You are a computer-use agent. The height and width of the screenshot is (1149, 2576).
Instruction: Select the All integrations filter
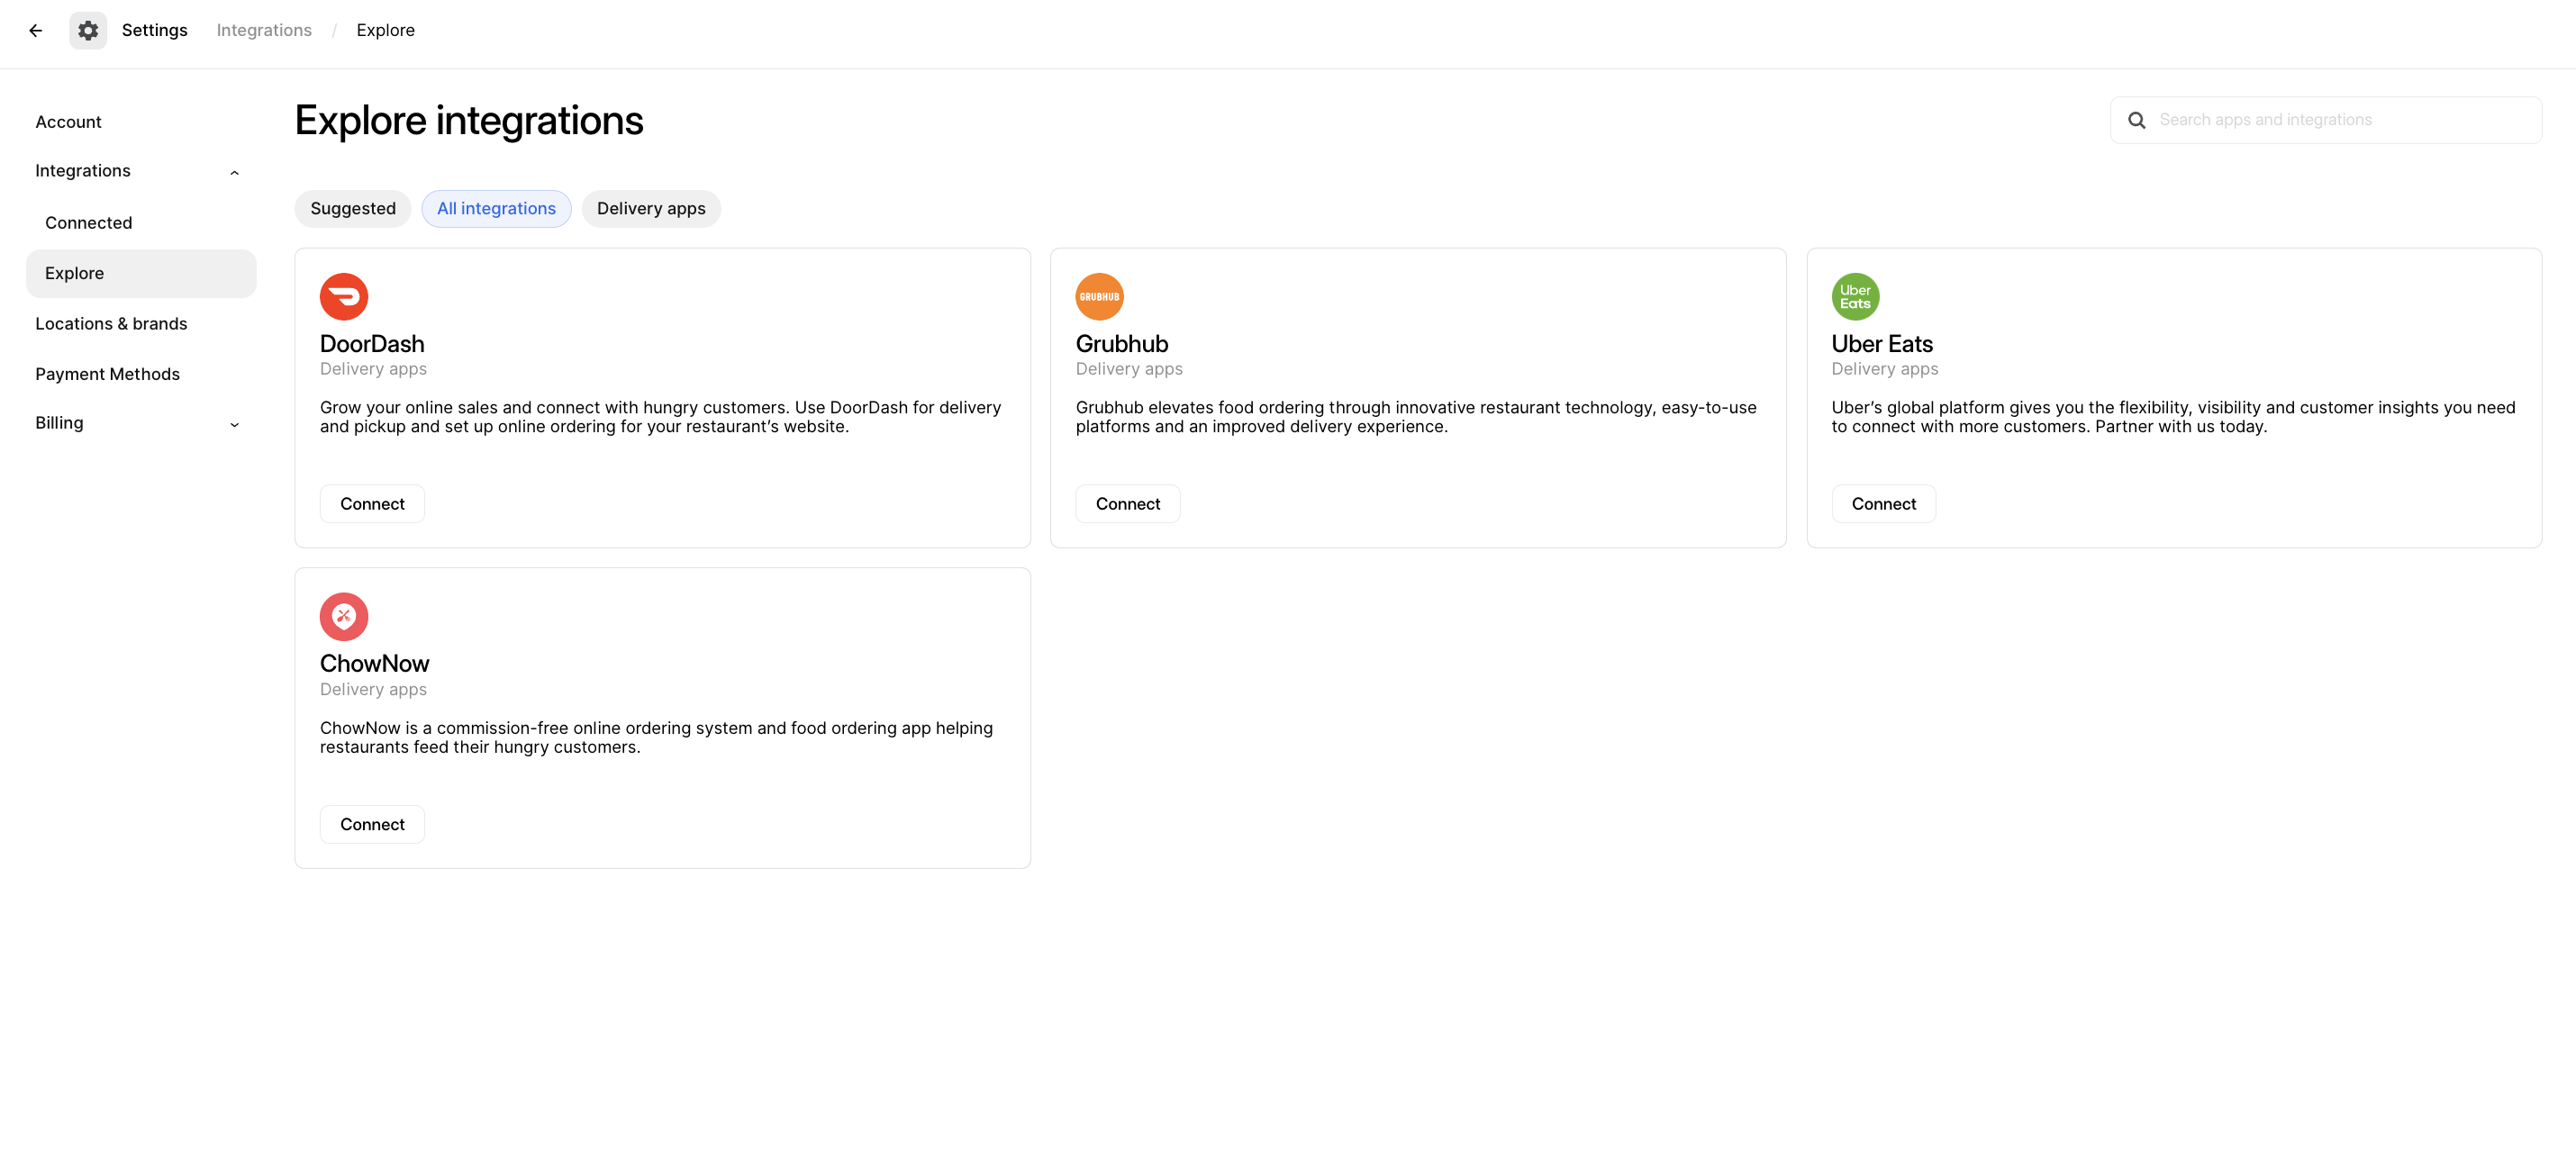[496, 208]
